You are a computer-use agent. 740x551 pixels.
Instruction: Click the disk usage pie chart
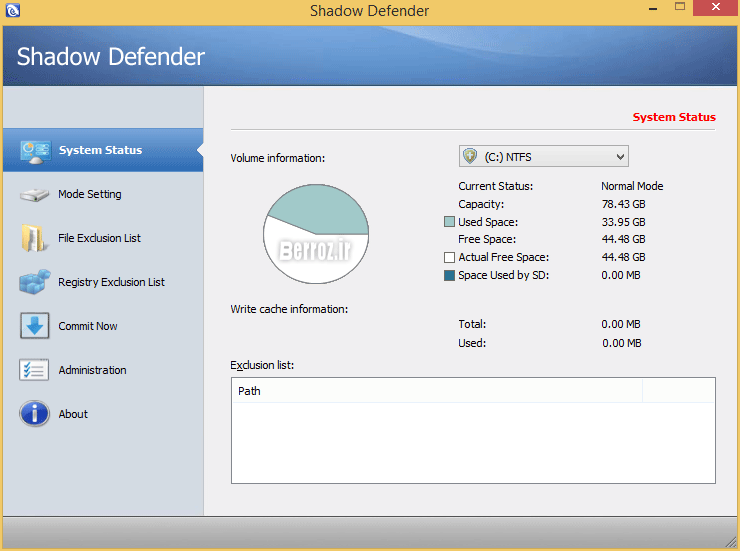(316, 234)
